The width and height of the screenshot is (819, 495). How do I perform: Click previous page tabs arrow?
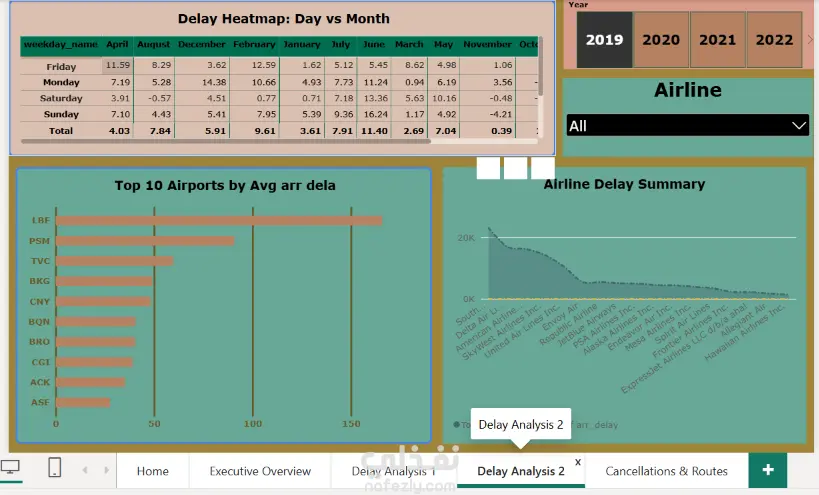coord(85,470)
